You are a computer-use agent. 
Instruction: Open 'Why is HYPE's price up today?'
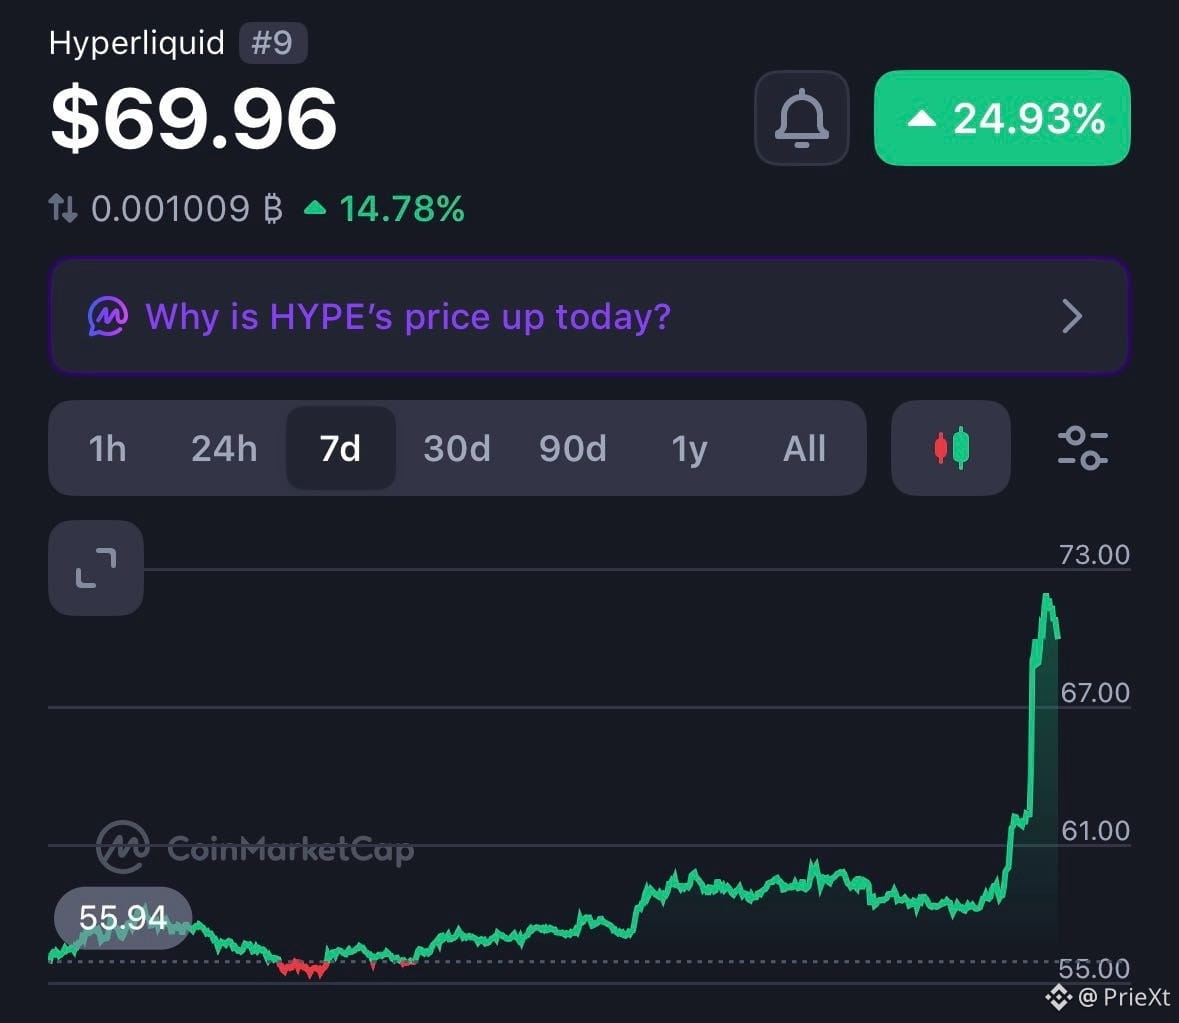(589, 316)
